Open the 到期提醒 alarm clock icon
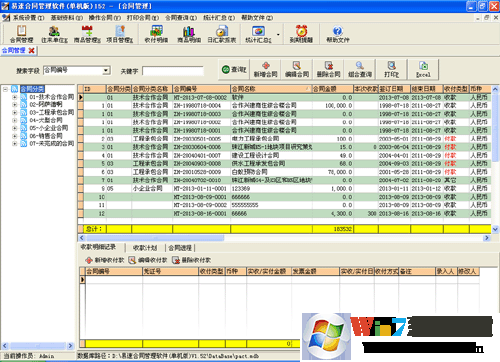 click(301, 34)
